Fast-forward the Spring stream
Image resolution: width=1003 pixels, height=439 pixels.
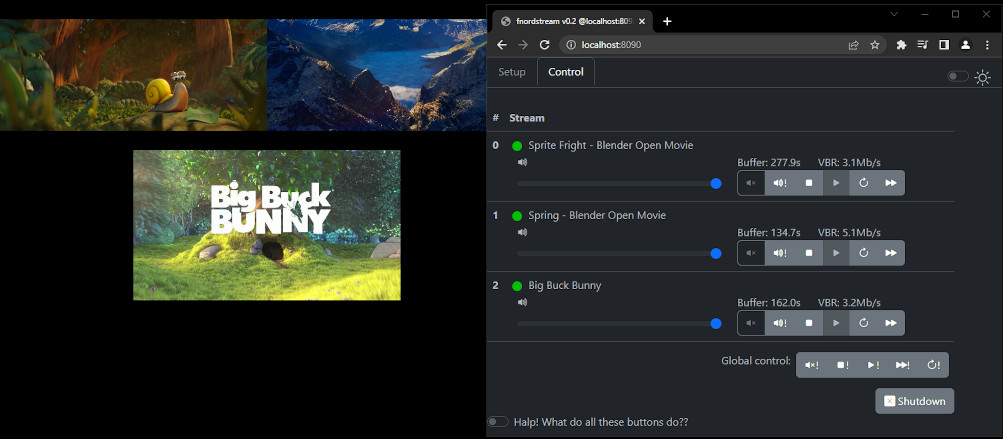pyautogui.click(x=890, y=253)
